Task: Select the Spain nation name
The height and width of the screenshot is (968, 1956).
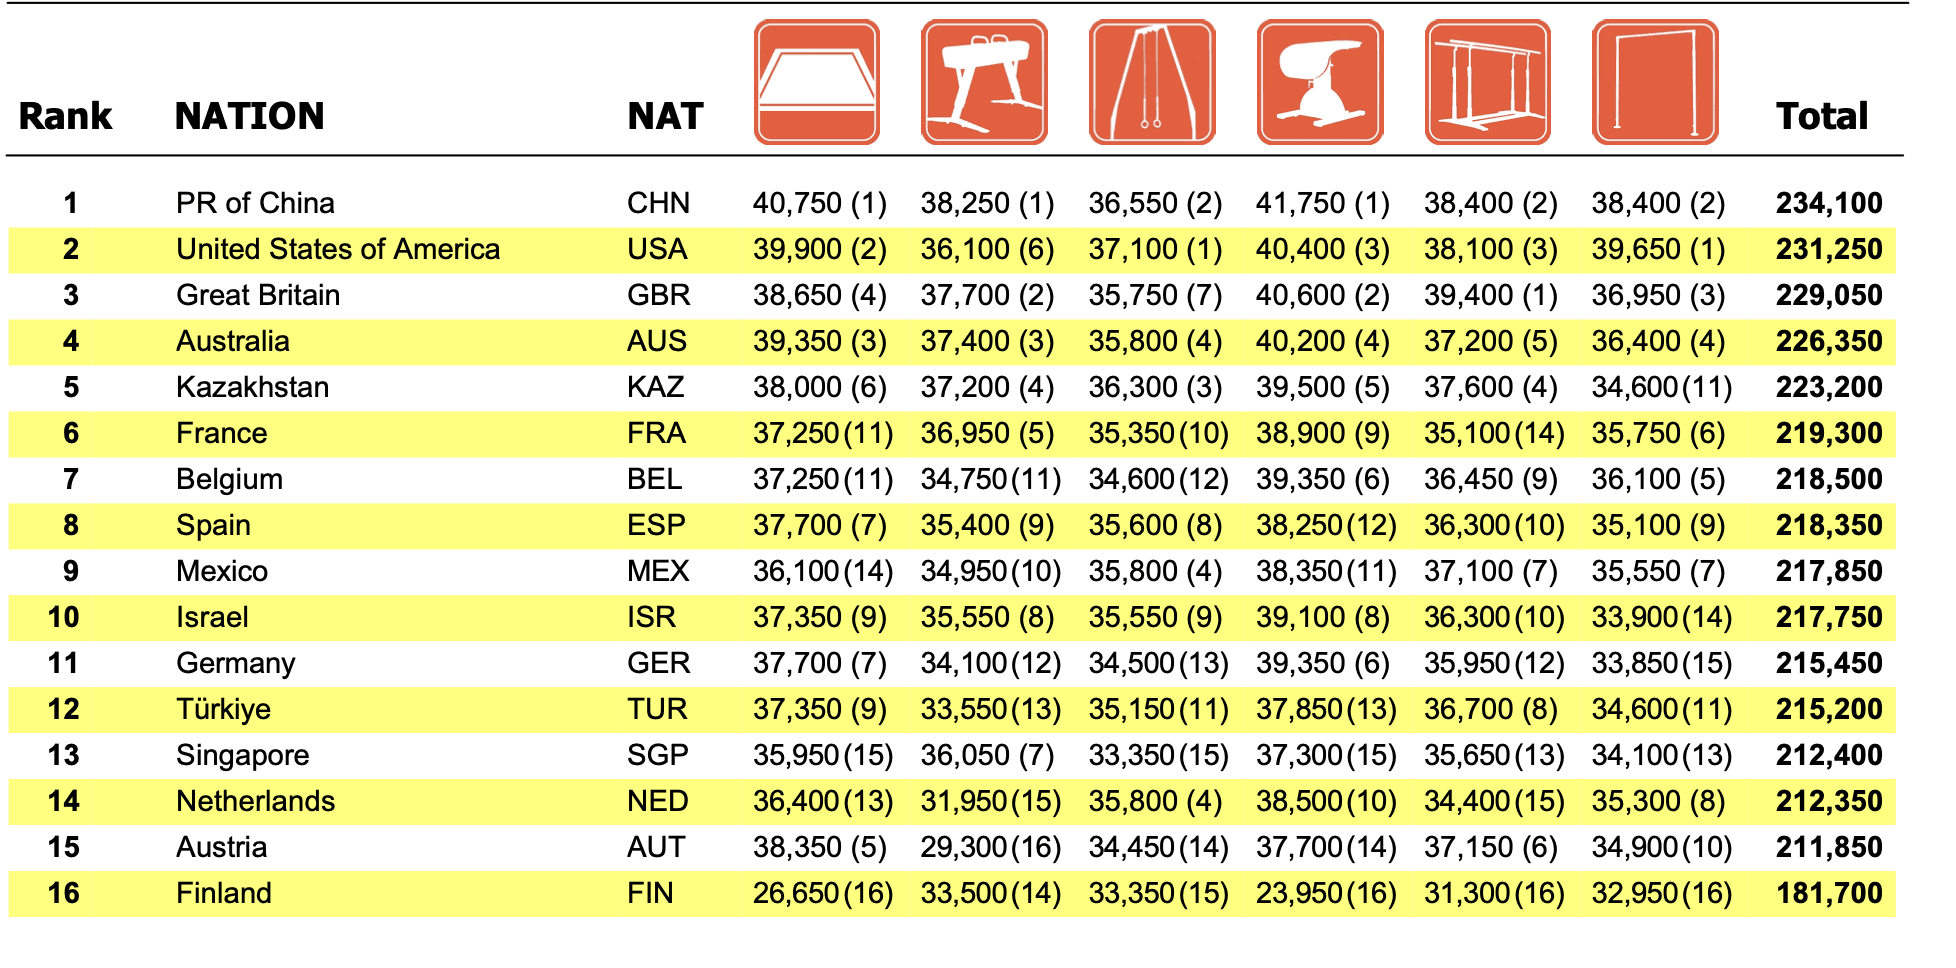Action: coord(213,525)
